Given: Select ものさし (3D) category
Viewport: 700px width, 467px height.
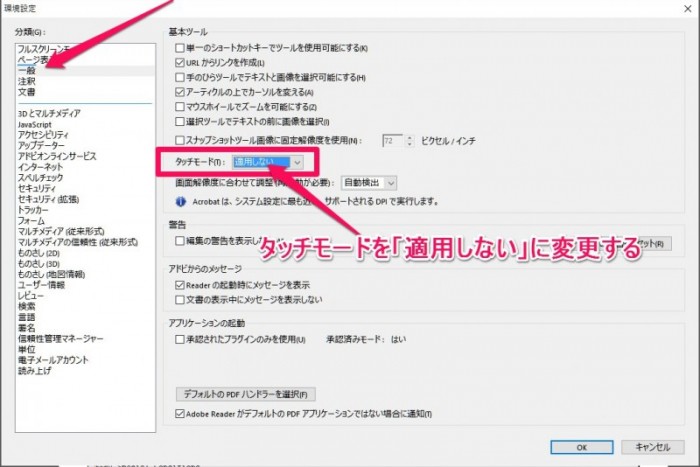Looking at the screenshot, I should tap(39, 263).
